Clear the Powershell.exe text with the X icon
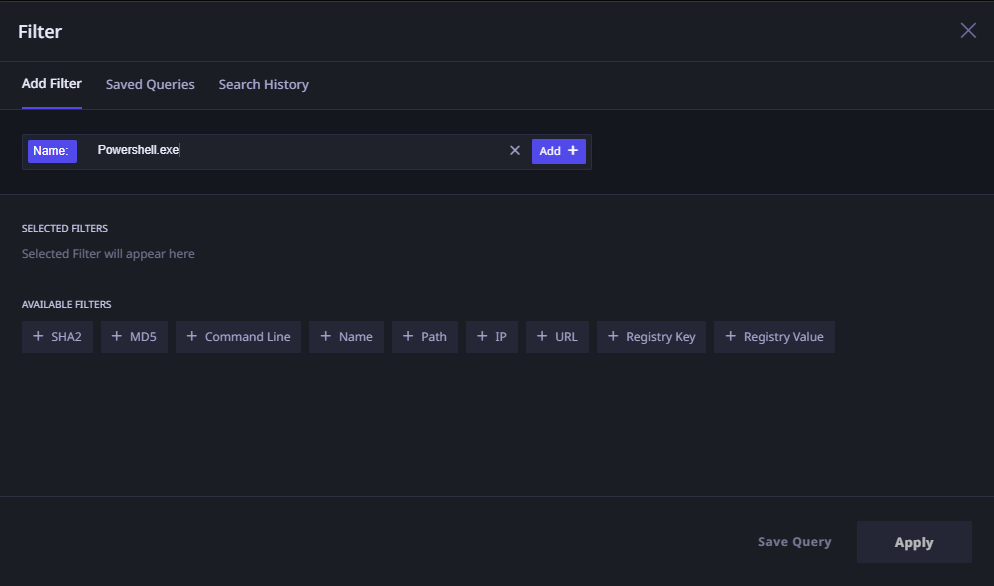 [x=515, y=151]
